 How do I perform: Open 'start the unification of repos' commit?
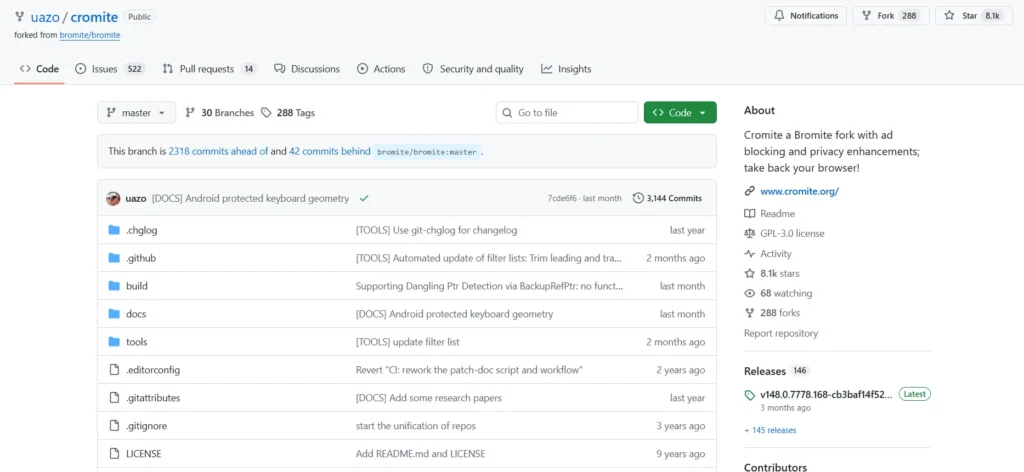tap(415, 426)
